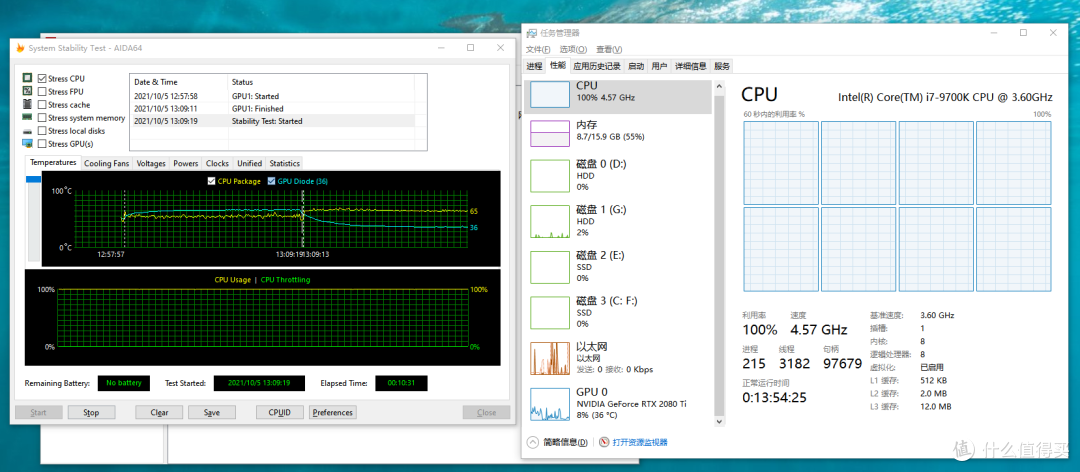Click the Clear button

click(160, 413)
